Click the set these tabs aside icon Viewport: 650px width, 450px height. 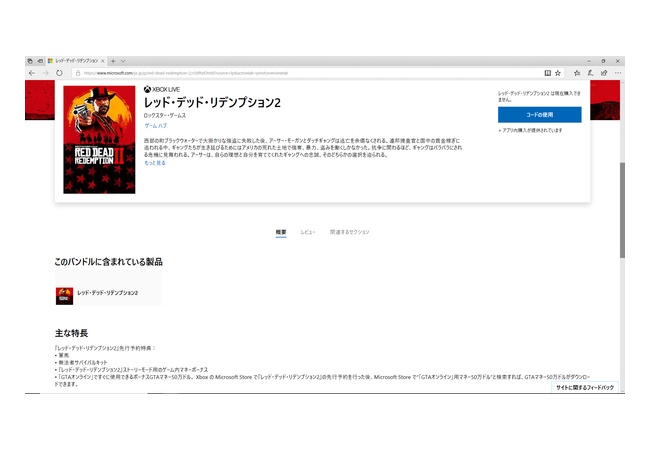click(40, 61)
